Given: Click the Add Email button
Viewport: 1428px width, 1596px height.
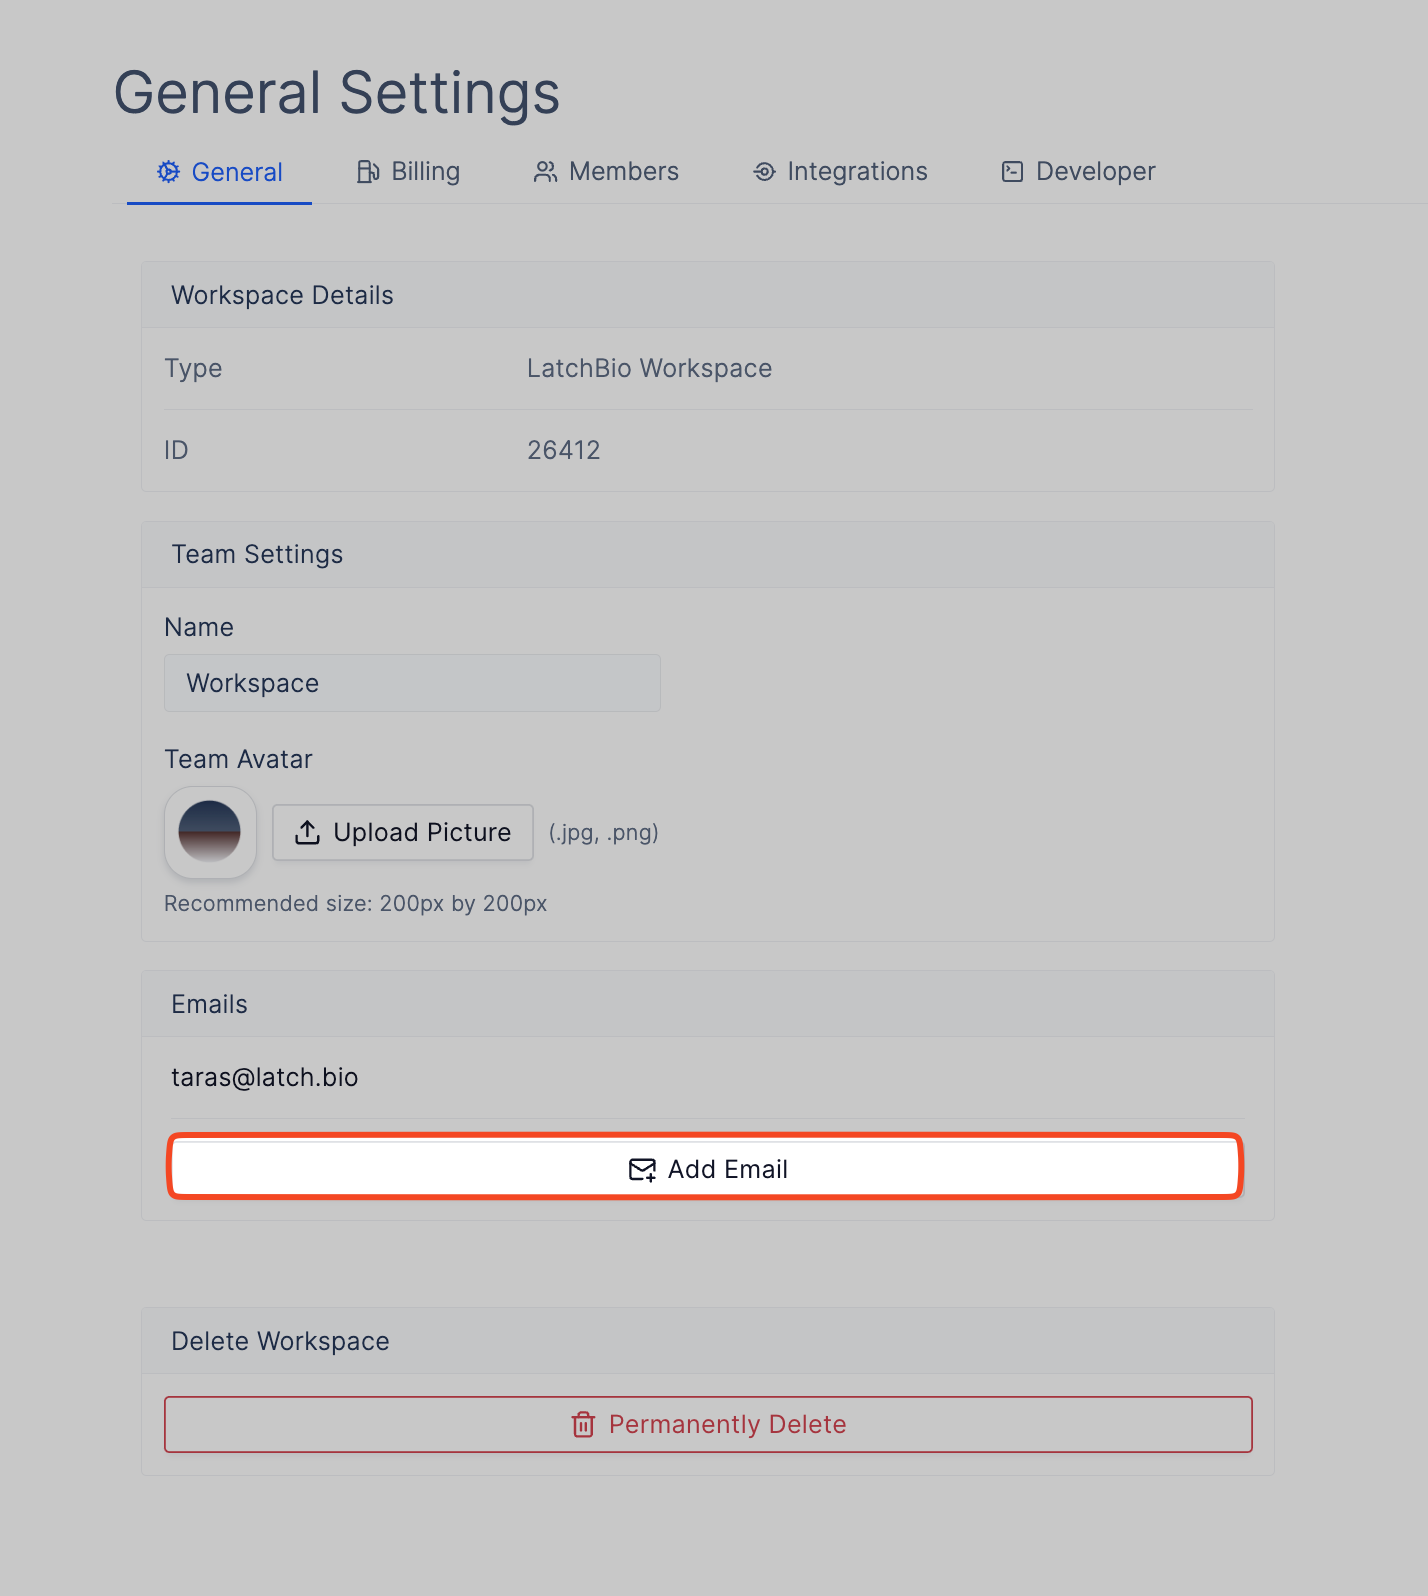Looking at the screenshot, I should [x=705, y=1168].
